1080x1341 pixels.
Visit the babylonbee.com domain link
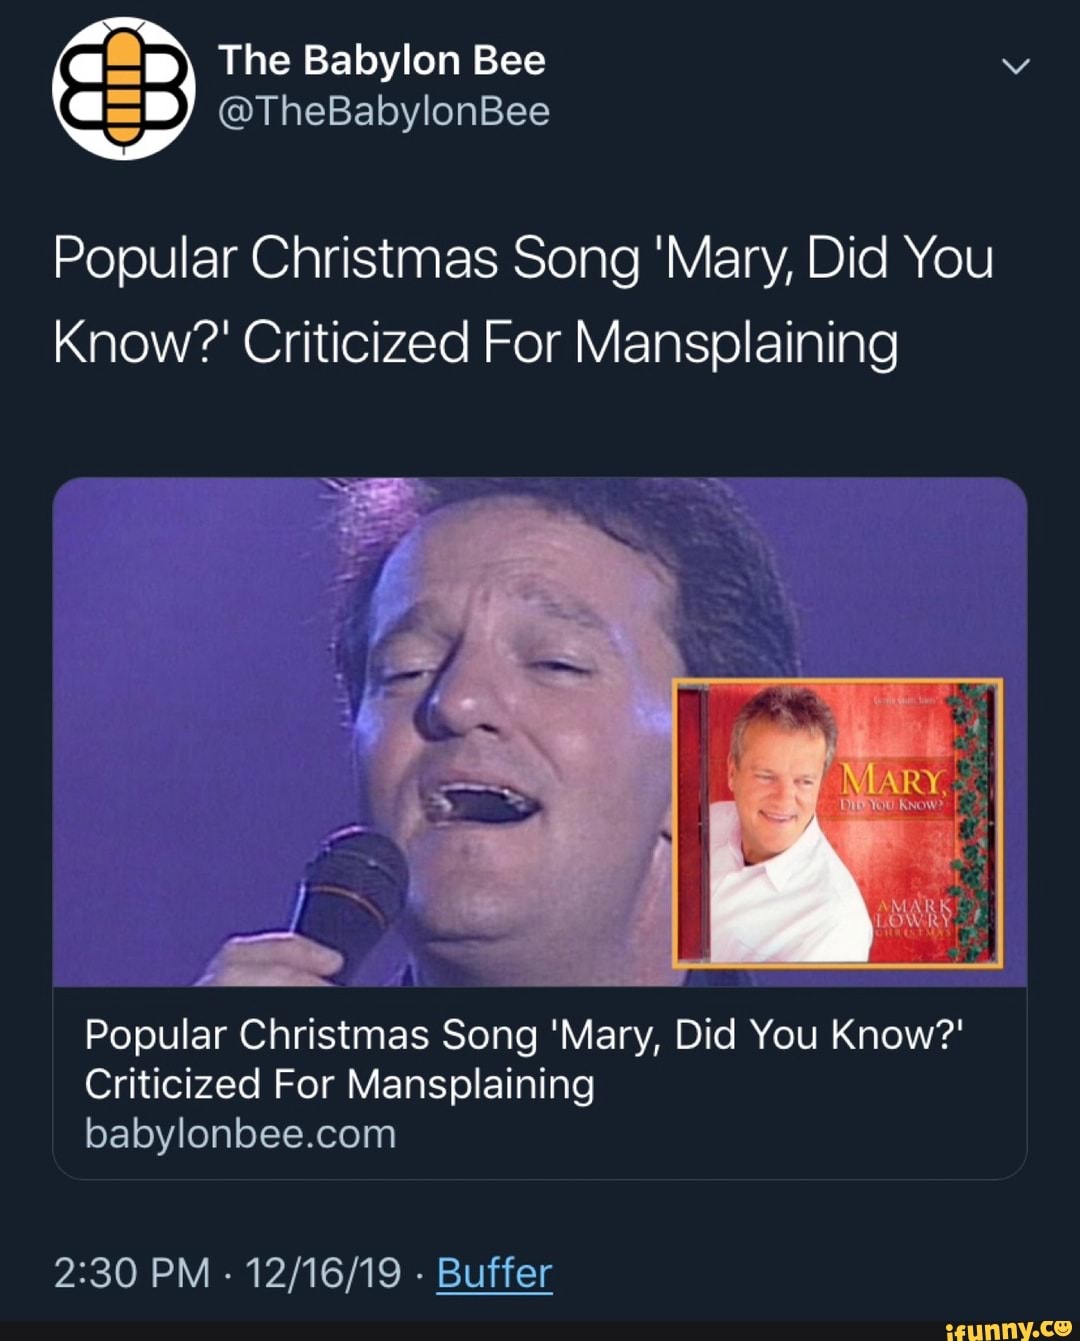tap(240, 1134)
